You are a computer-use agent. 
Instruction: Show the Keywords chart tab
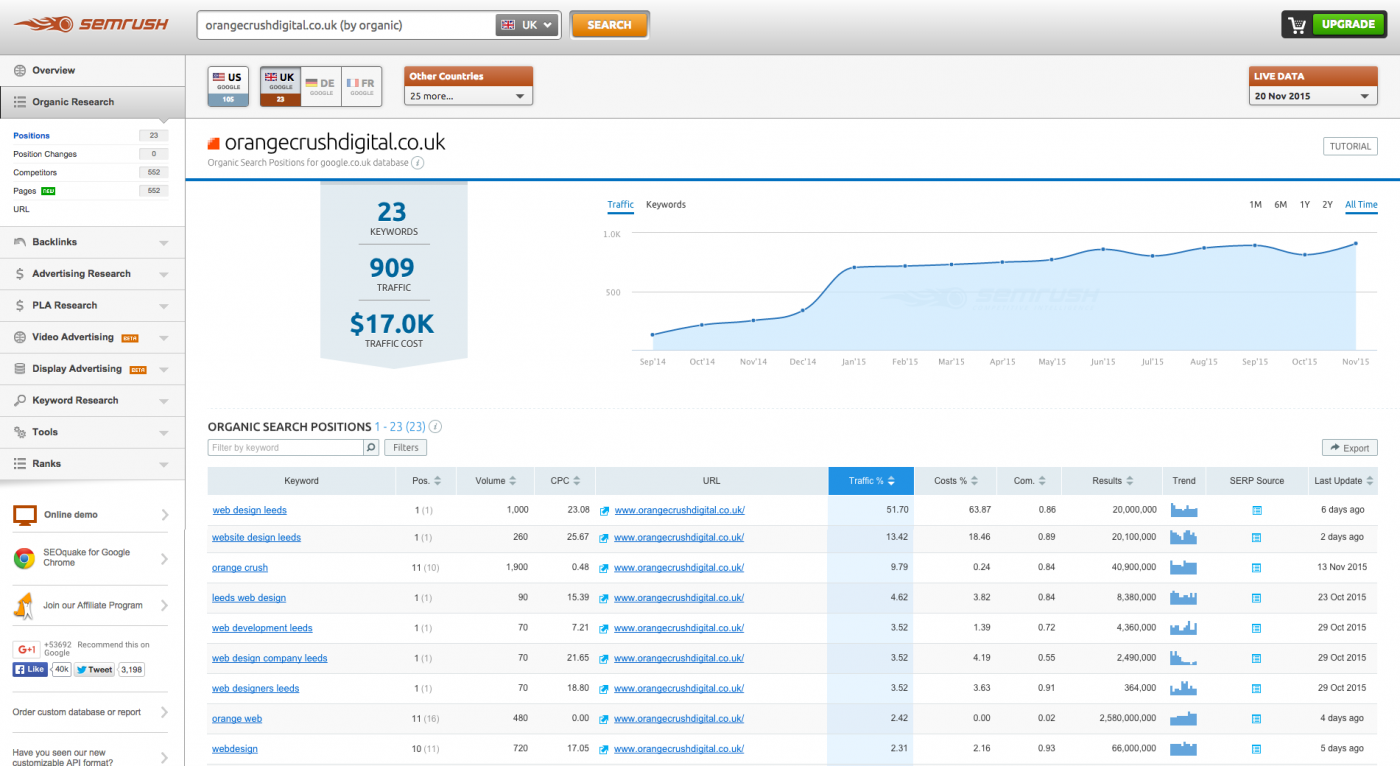666,205
